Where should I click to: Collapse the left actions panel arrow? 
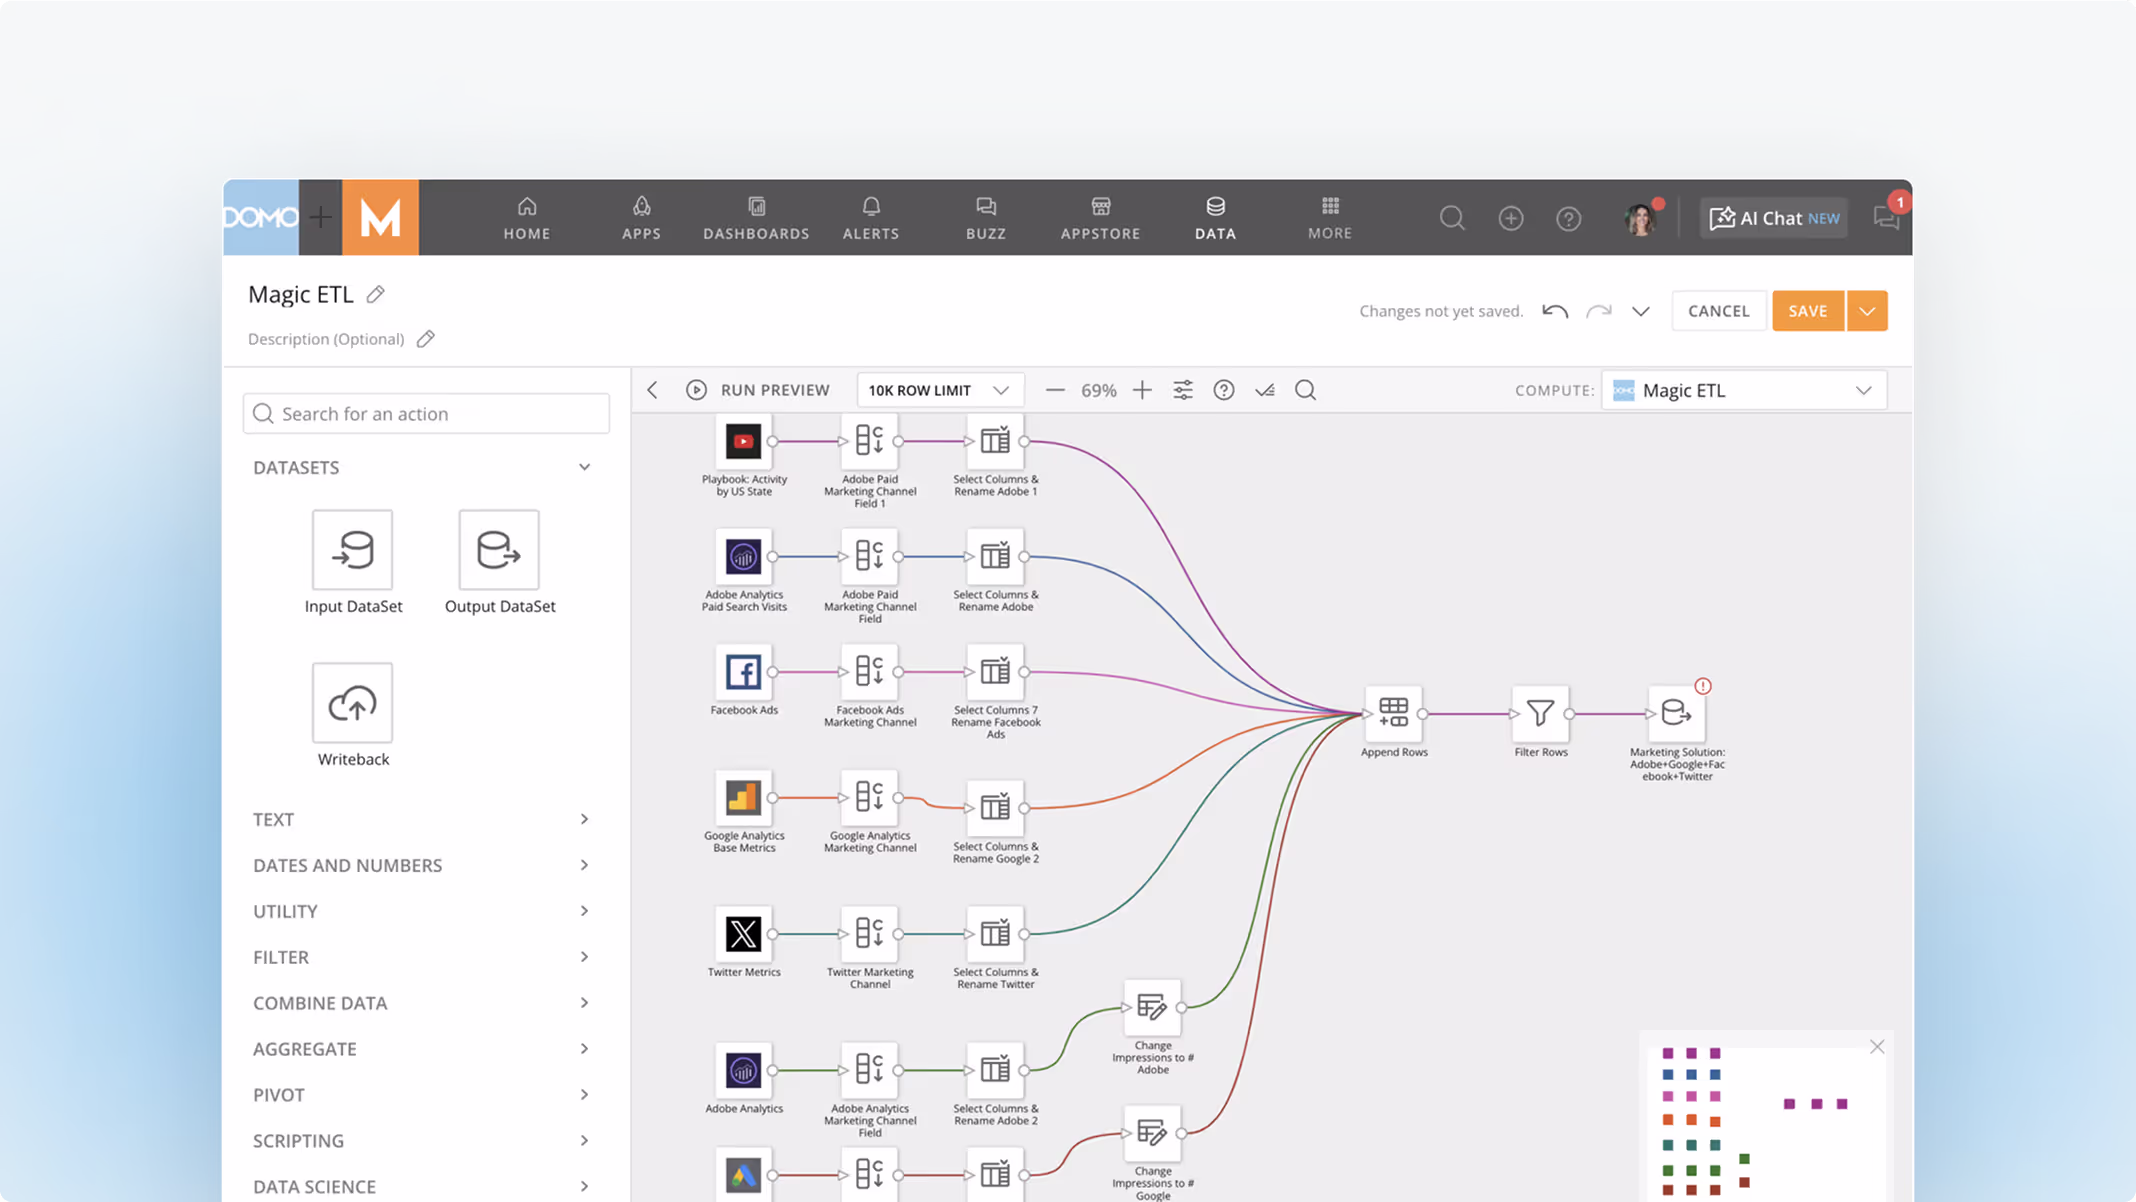pyautogui.click(x=652, y=390)
